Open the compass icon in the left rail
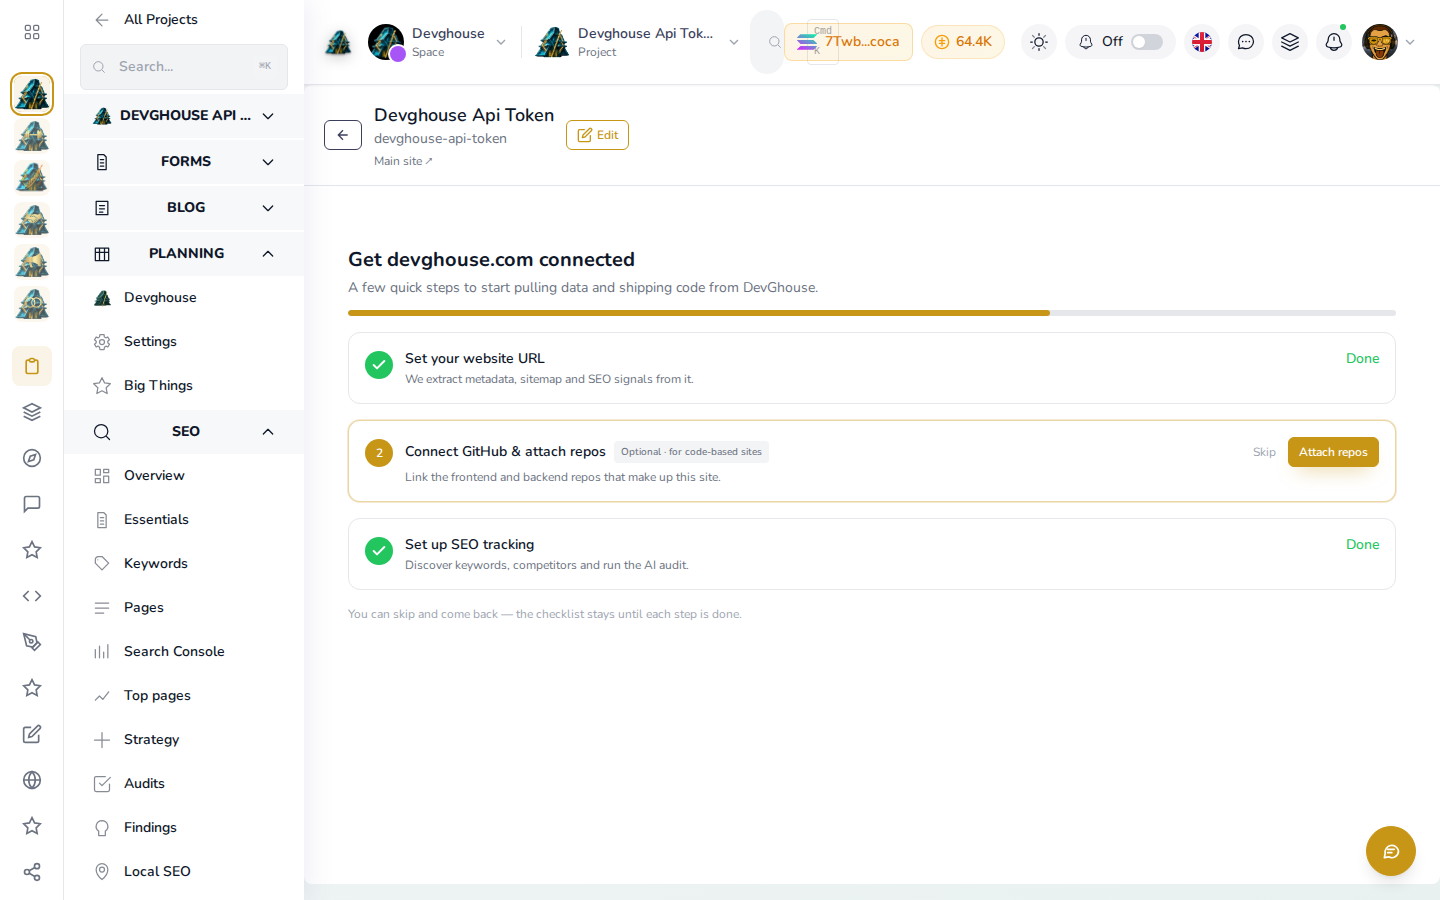 point(32,458)
